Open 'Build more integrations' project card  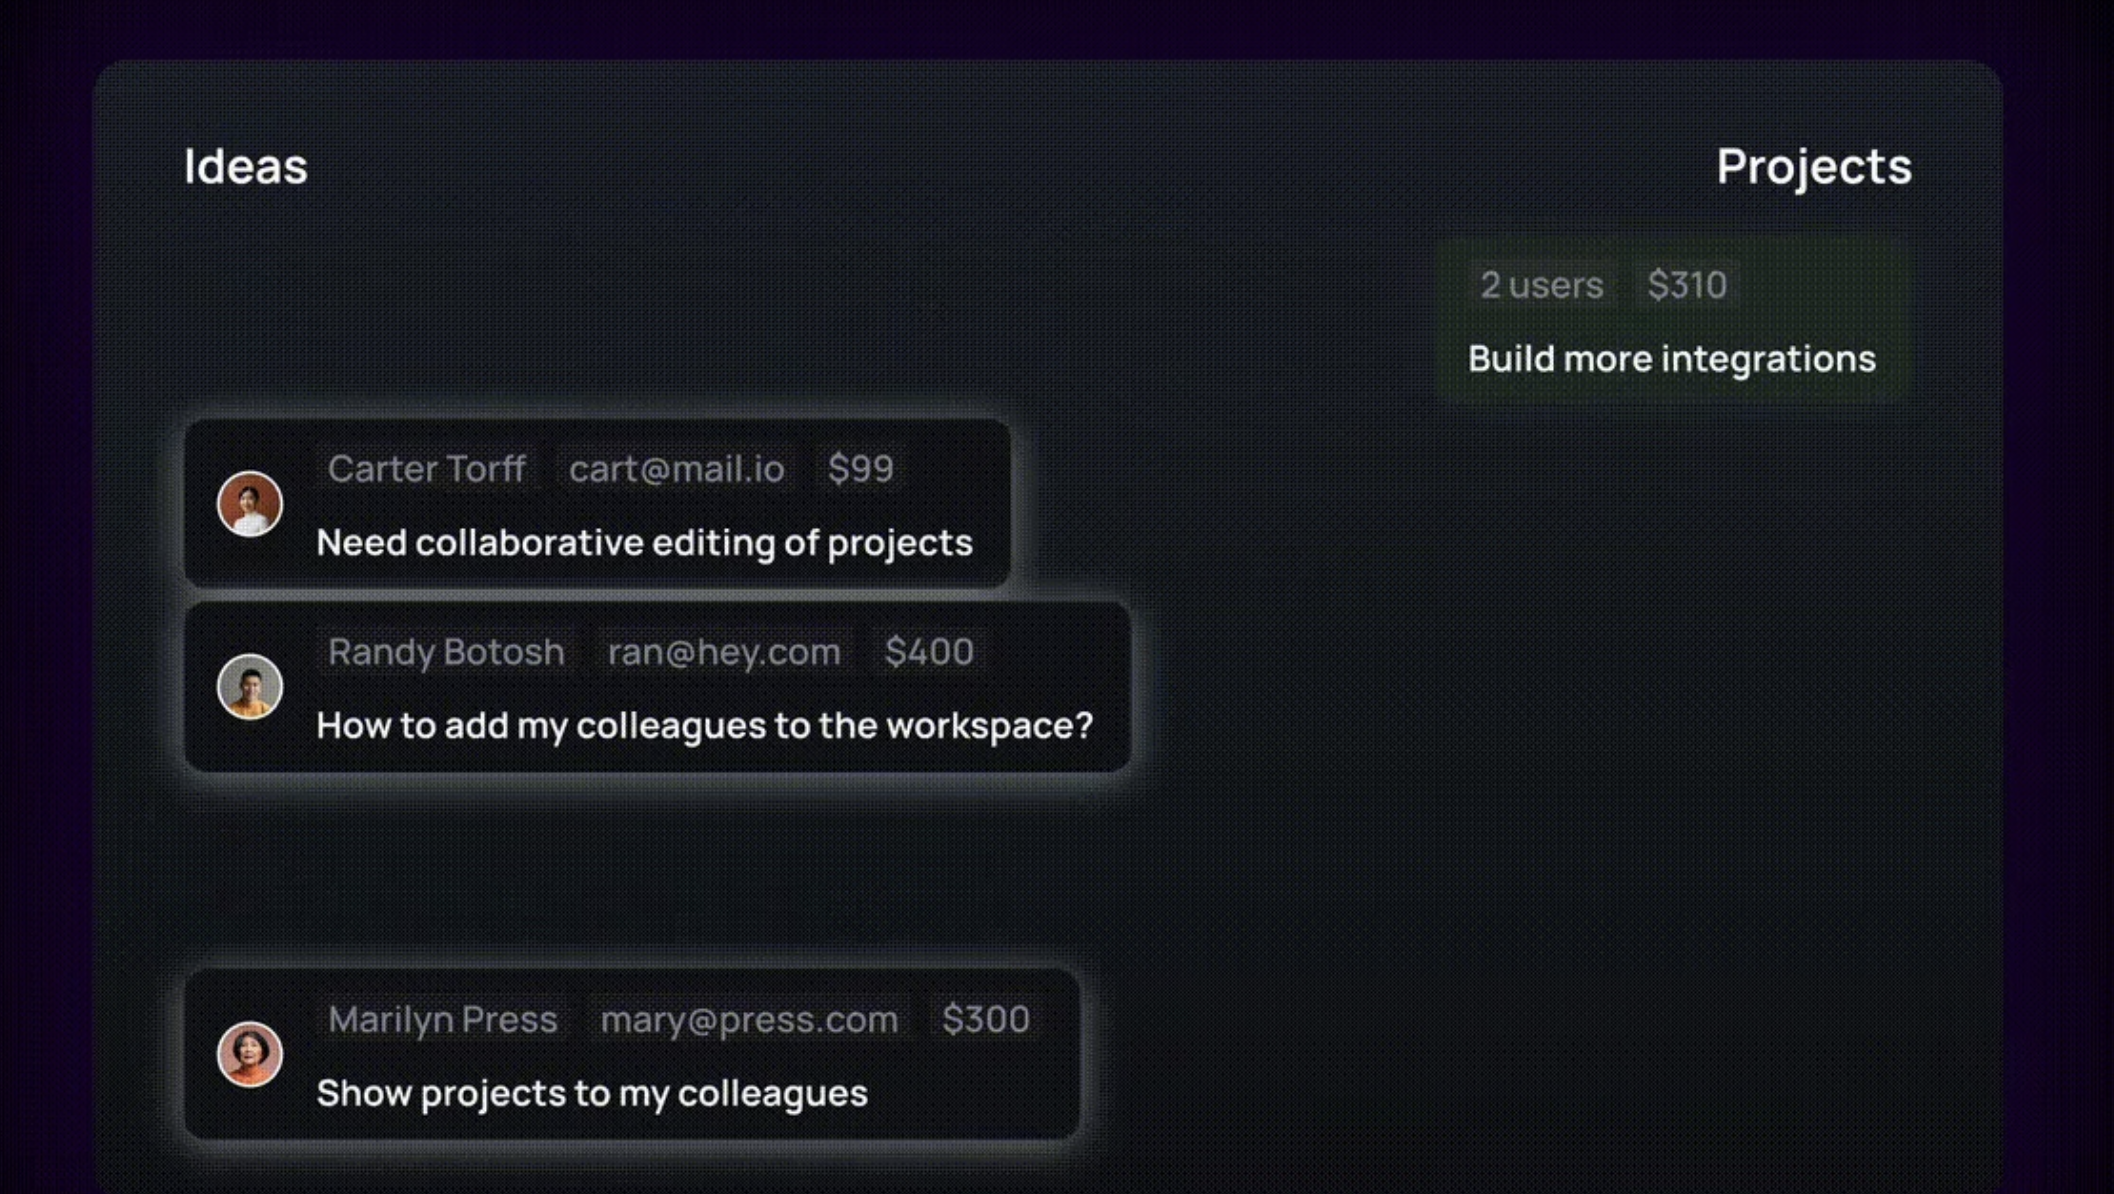click(x=1671, y=359)
